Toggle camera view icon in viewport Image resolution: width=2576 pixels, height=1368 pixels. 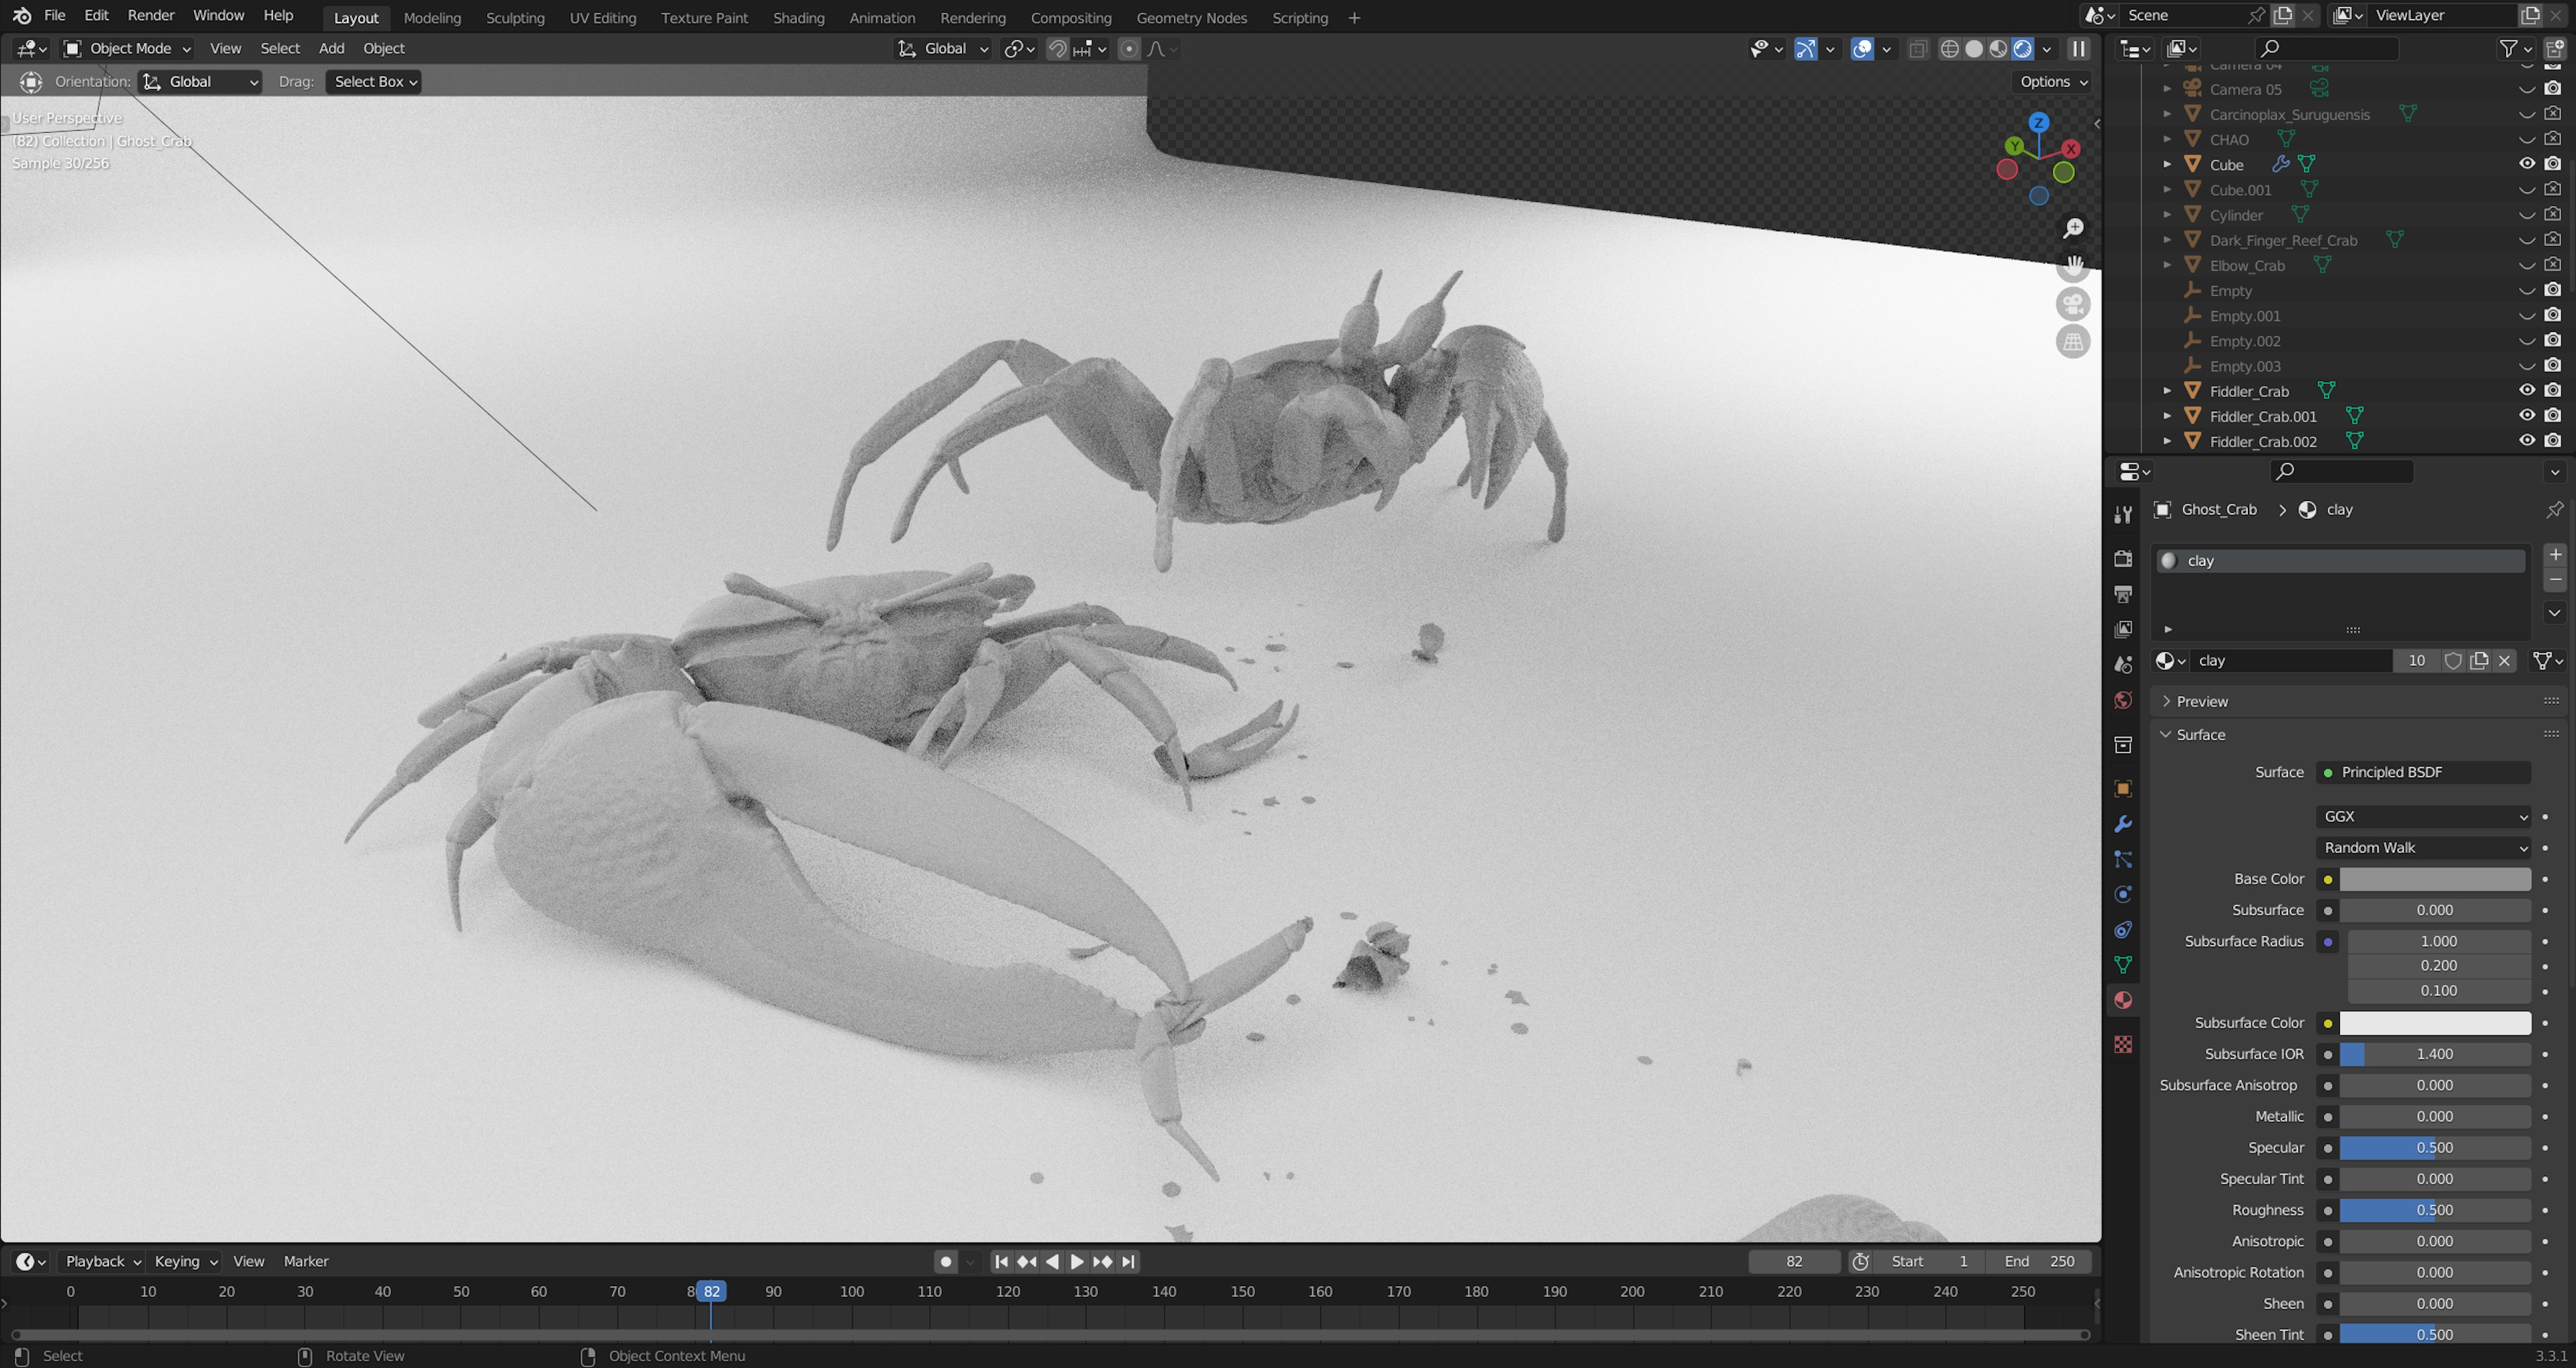(2073, 304)
